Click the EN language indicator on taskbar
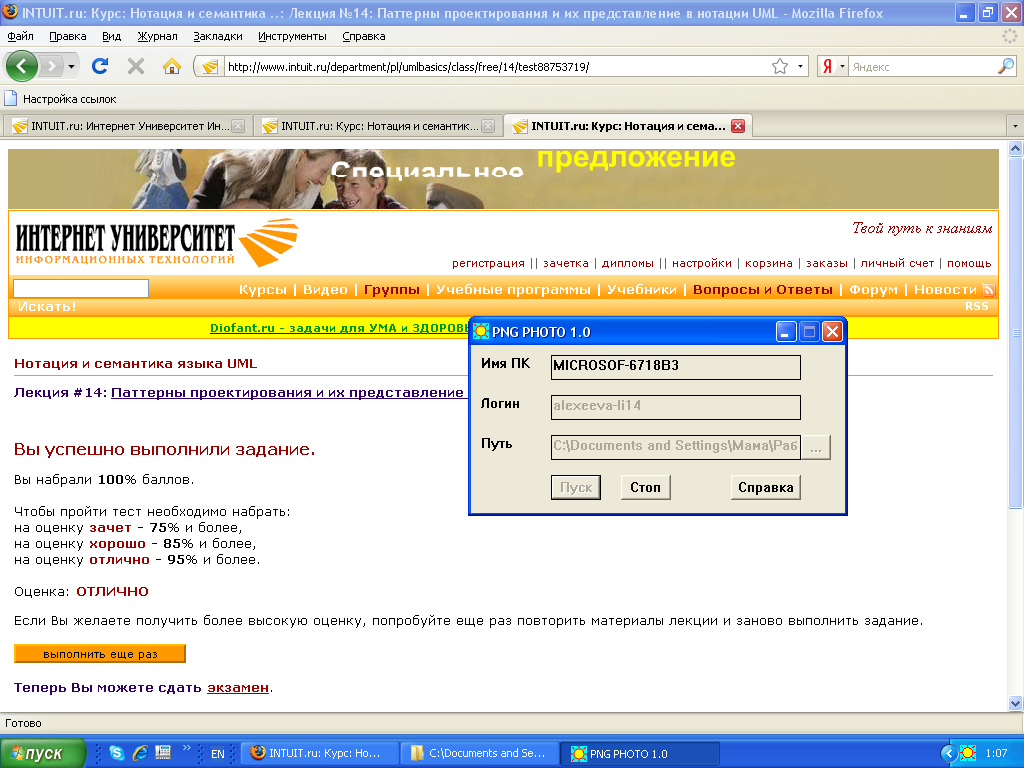This screenshot has height=768, width=1024. tap(217, 754)
